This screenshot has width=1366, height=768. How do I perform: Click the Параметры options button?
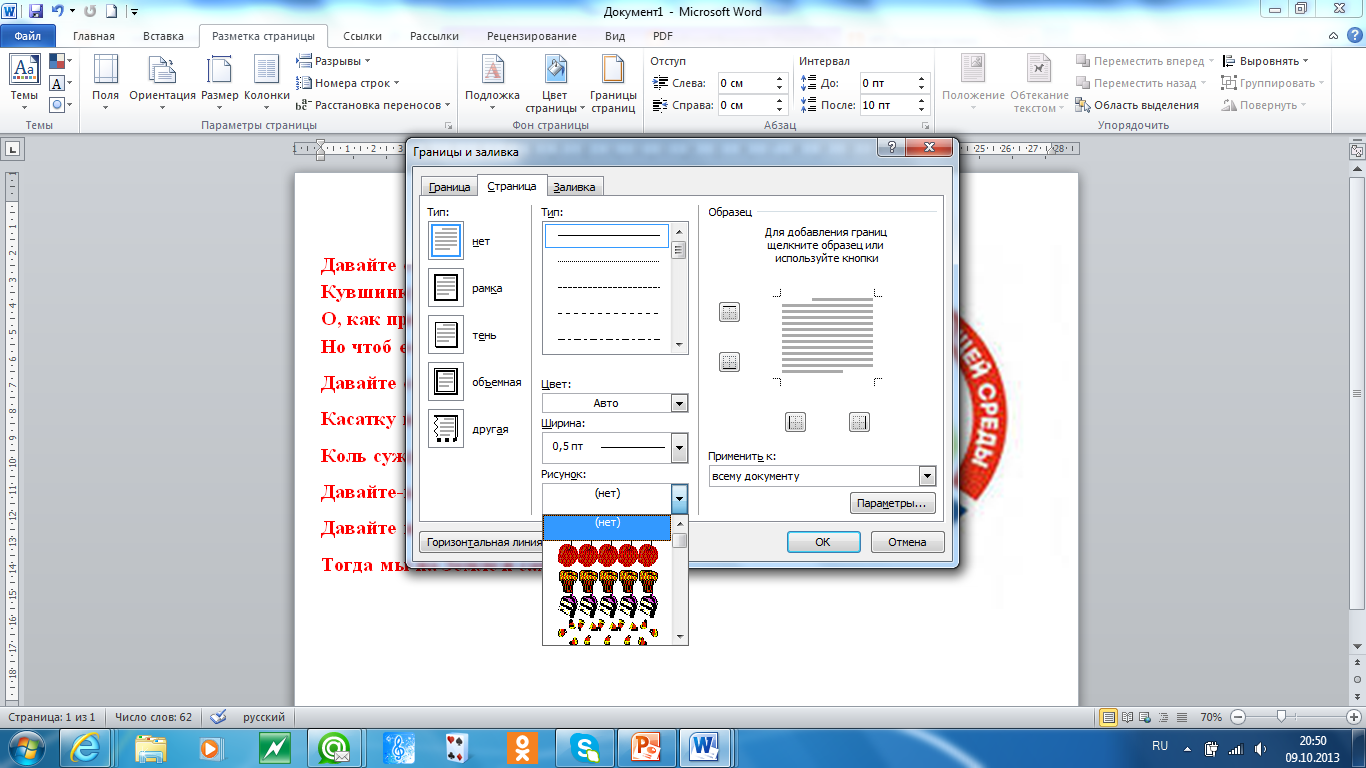[x=893, y=503]
